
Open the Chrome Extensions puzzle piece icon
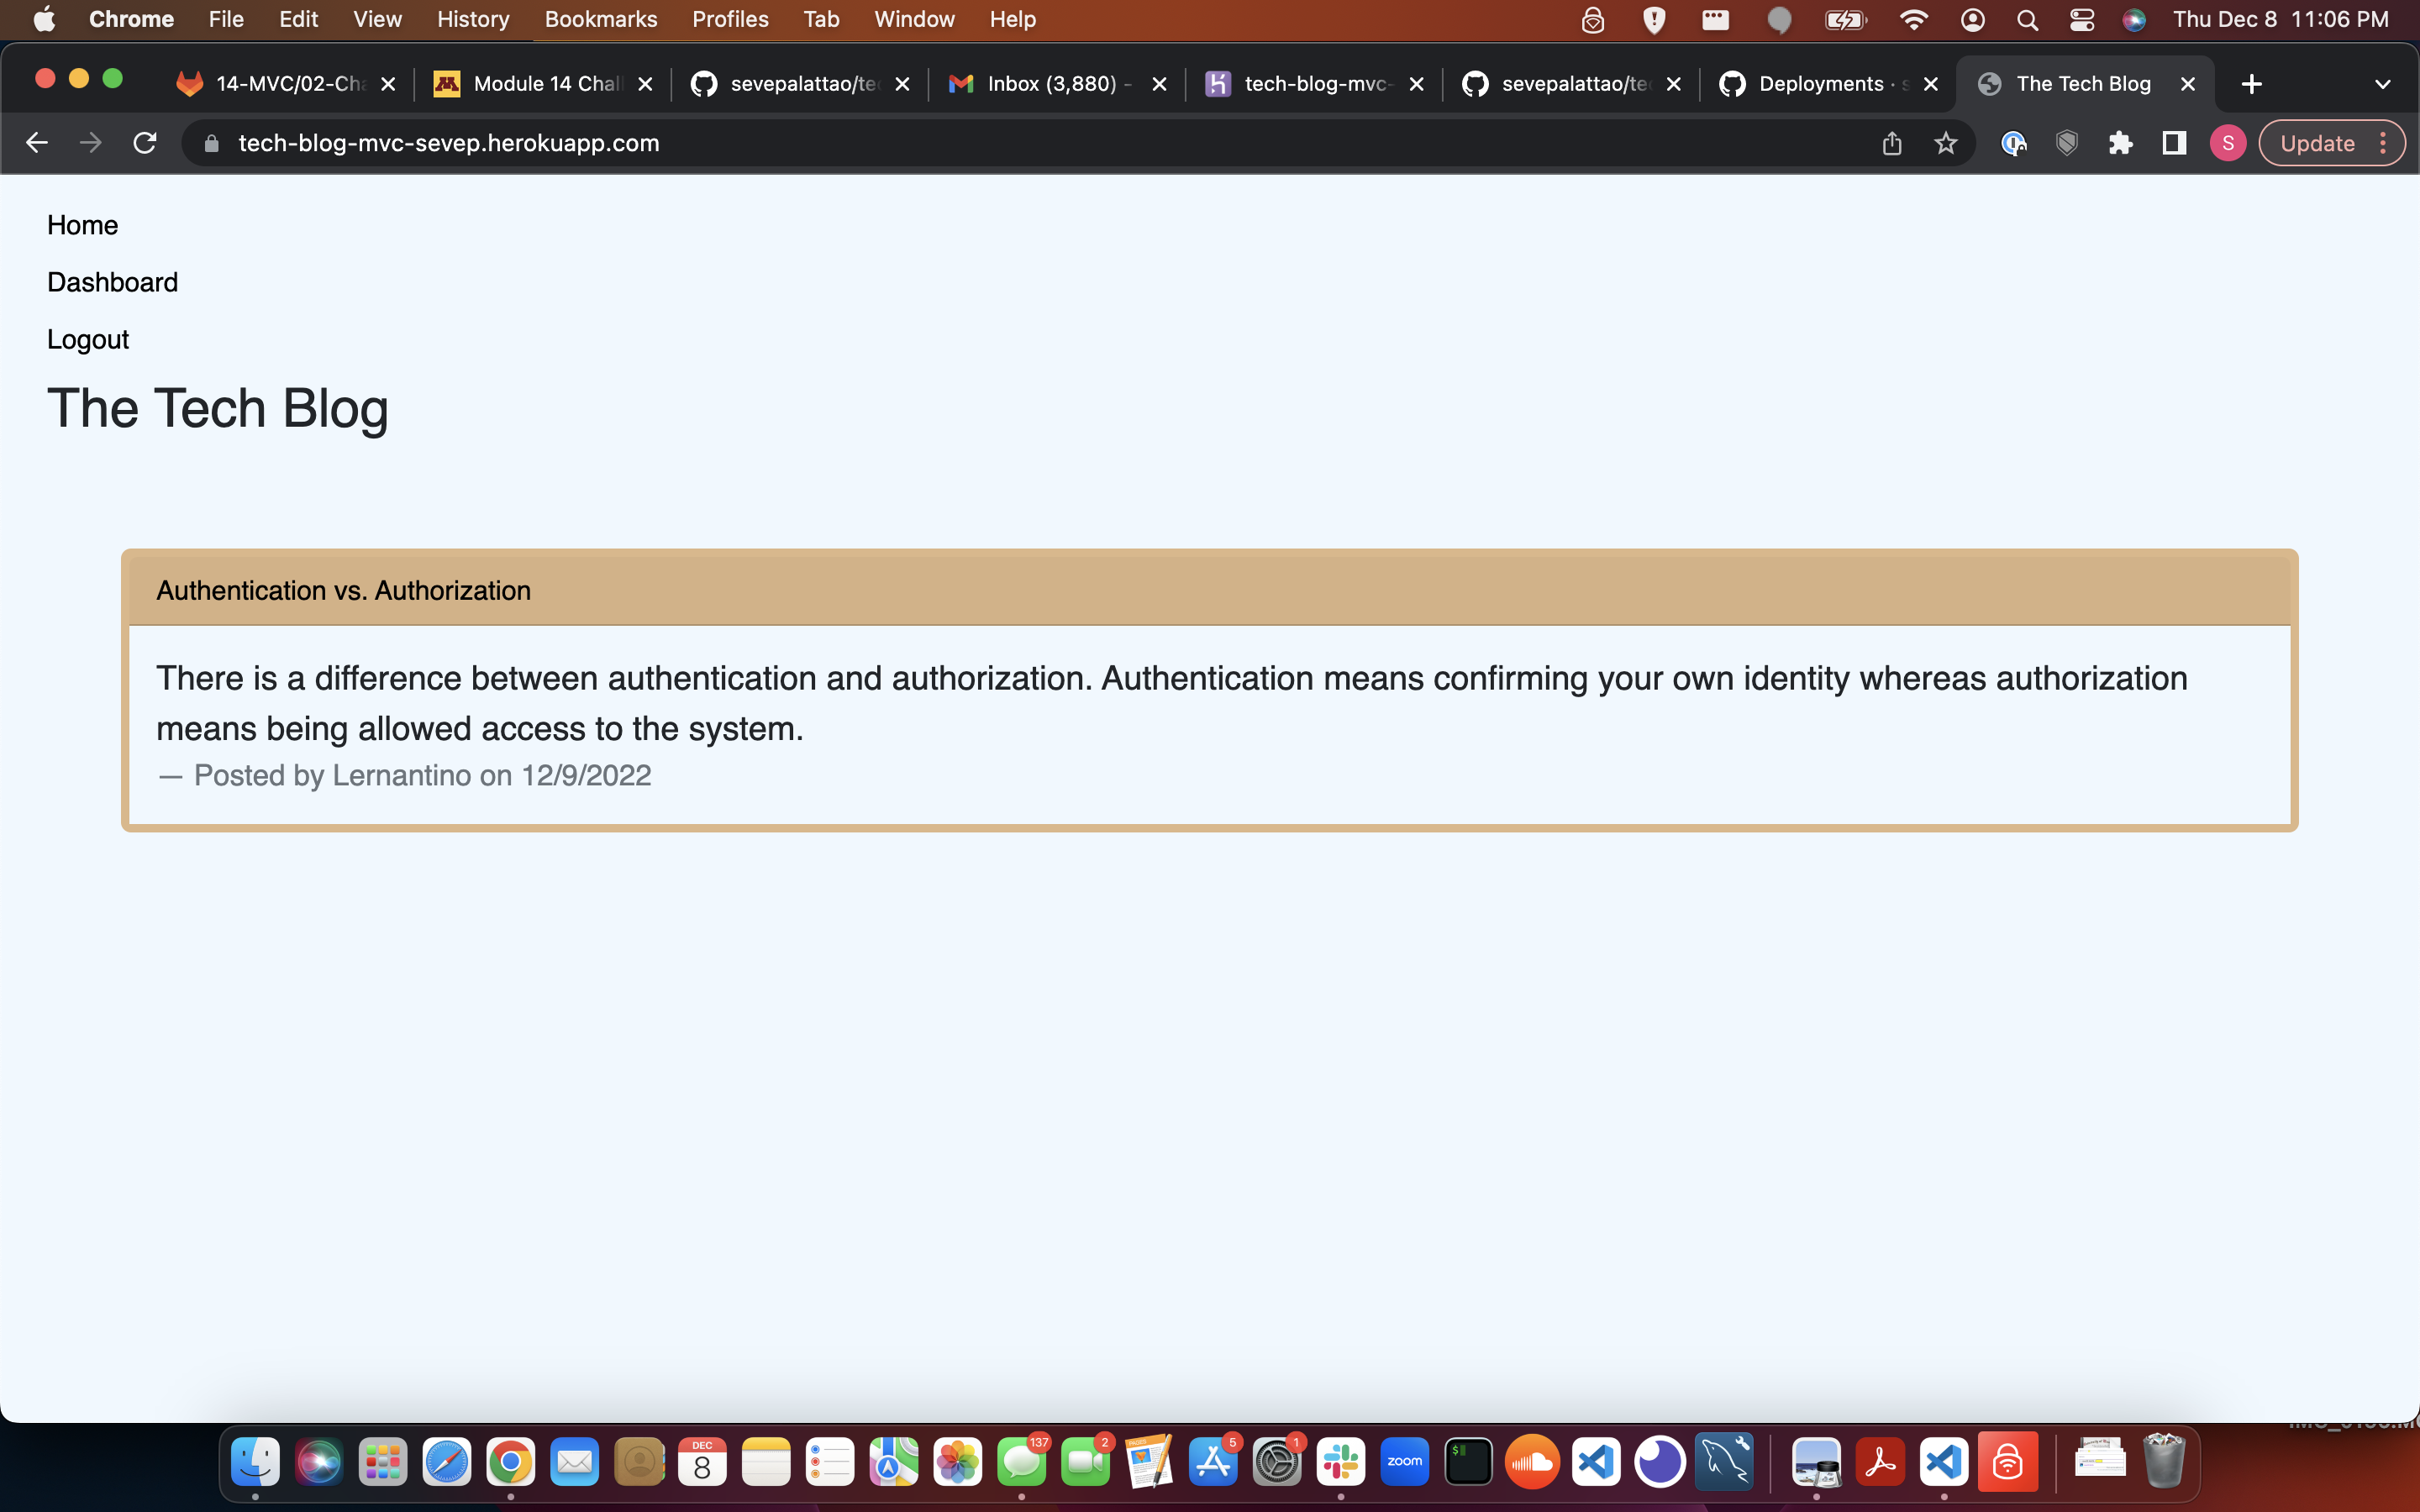[x=2120, y=143]
